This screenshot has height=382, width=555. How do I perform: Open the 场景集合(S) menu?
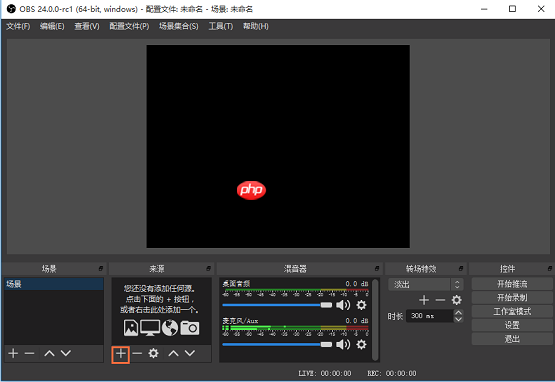click(179, 27)
